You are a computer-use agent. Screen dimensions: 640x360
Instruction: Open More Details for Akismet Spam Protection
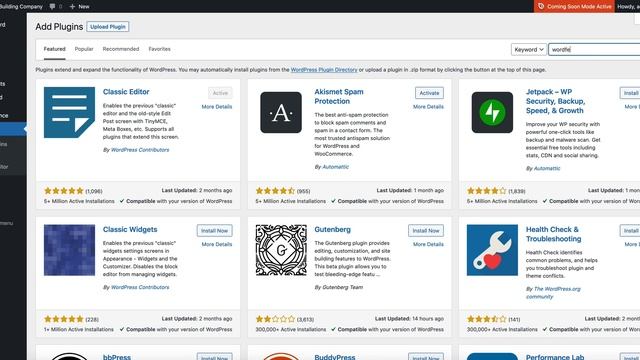pyautogui.click(x=428, y=107)
